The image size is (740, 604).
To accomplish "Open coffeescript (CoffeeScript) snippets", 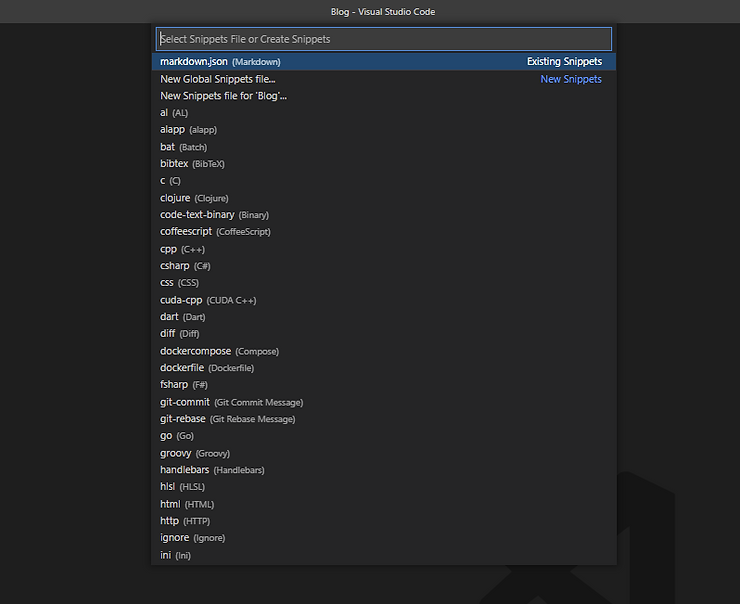I will click(215, 232).
